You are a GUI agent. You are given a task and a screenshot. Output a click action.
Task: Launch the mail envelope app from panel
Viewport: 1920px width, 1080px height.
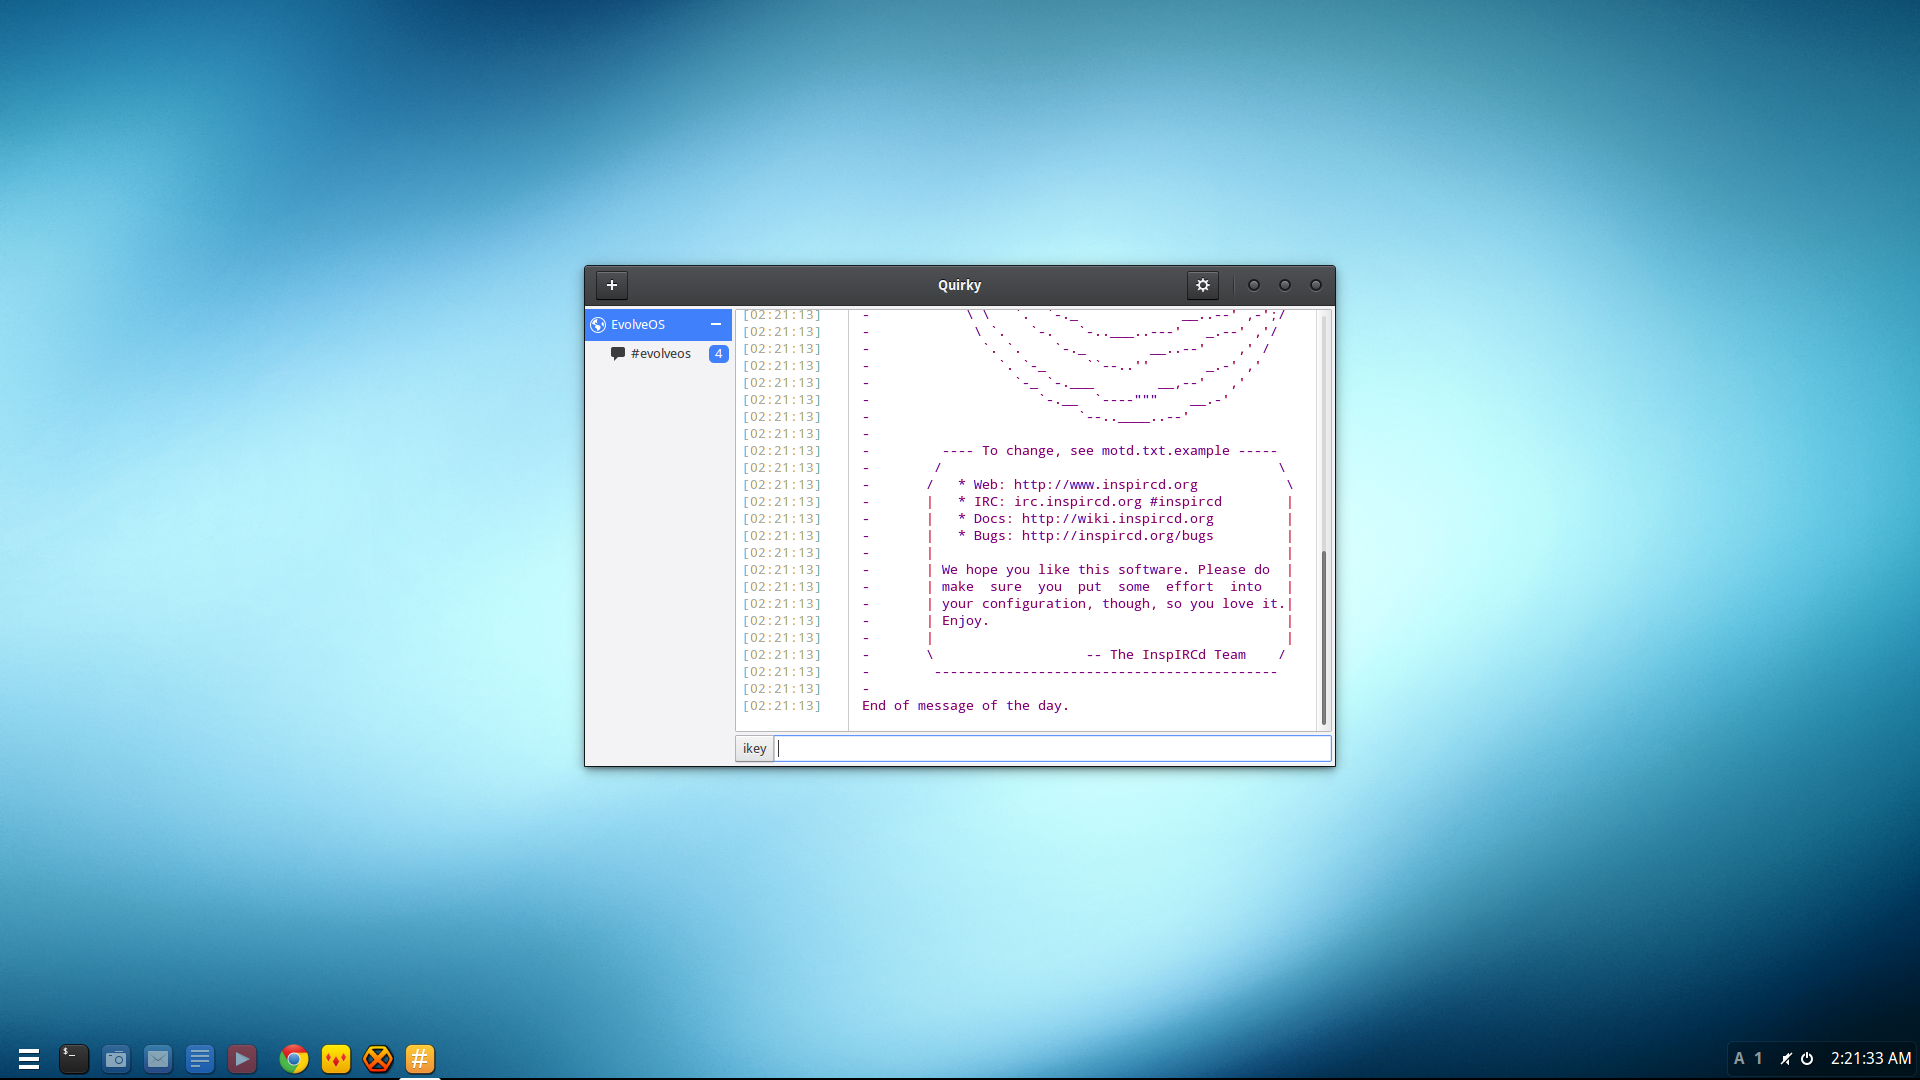[x=158, y=1059]
